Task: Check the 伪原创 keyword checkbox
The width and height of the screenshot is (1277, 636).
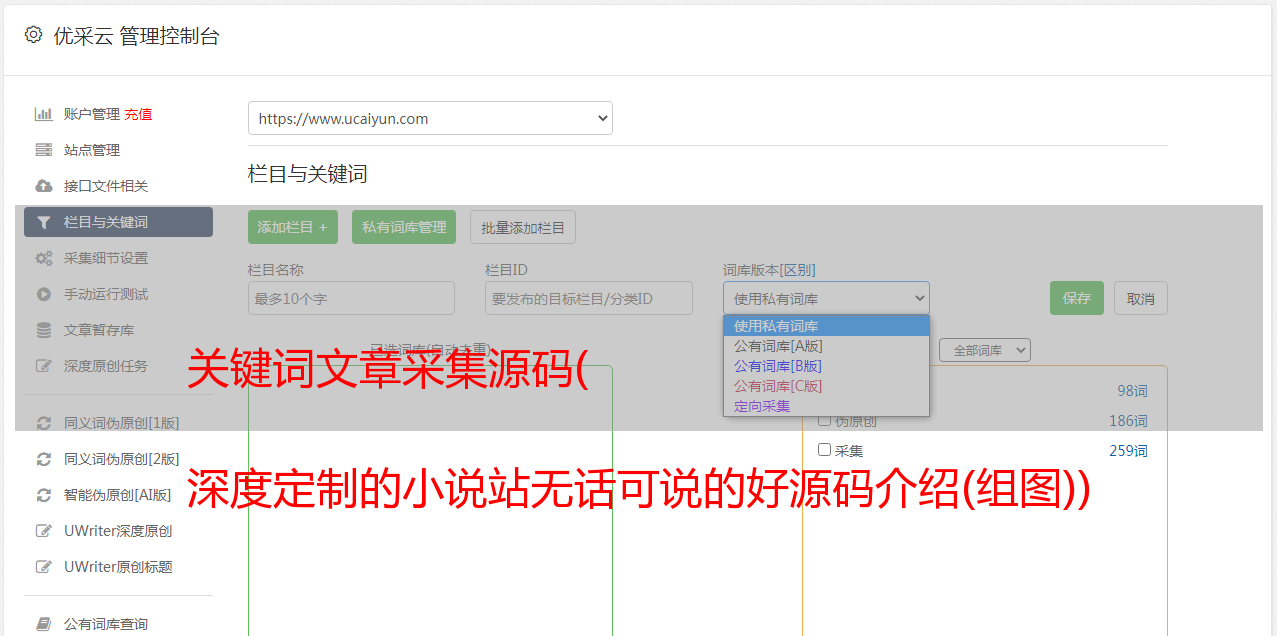Action: [825, 420]
